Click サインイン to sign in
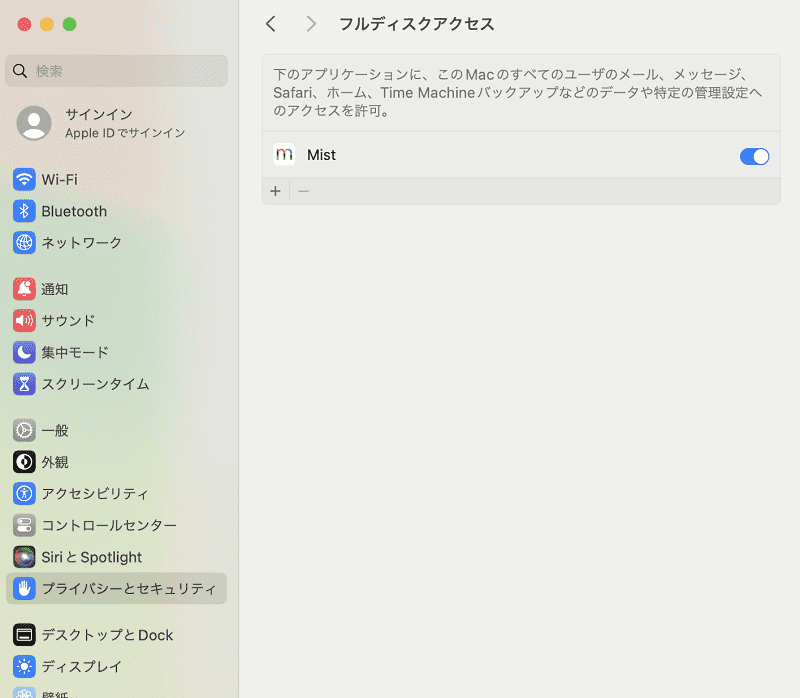 point(99,114)
